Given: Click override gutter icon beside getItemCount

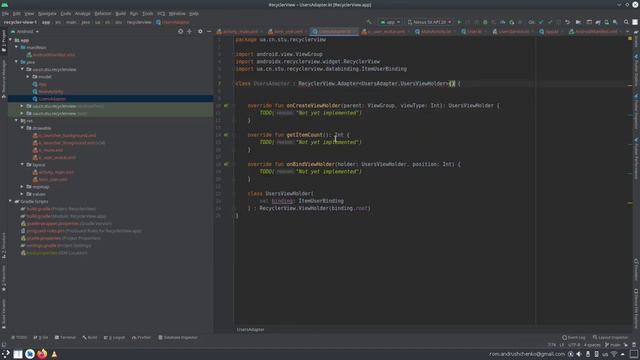Looking at the screenshot, I should click(x=226, y=135).
